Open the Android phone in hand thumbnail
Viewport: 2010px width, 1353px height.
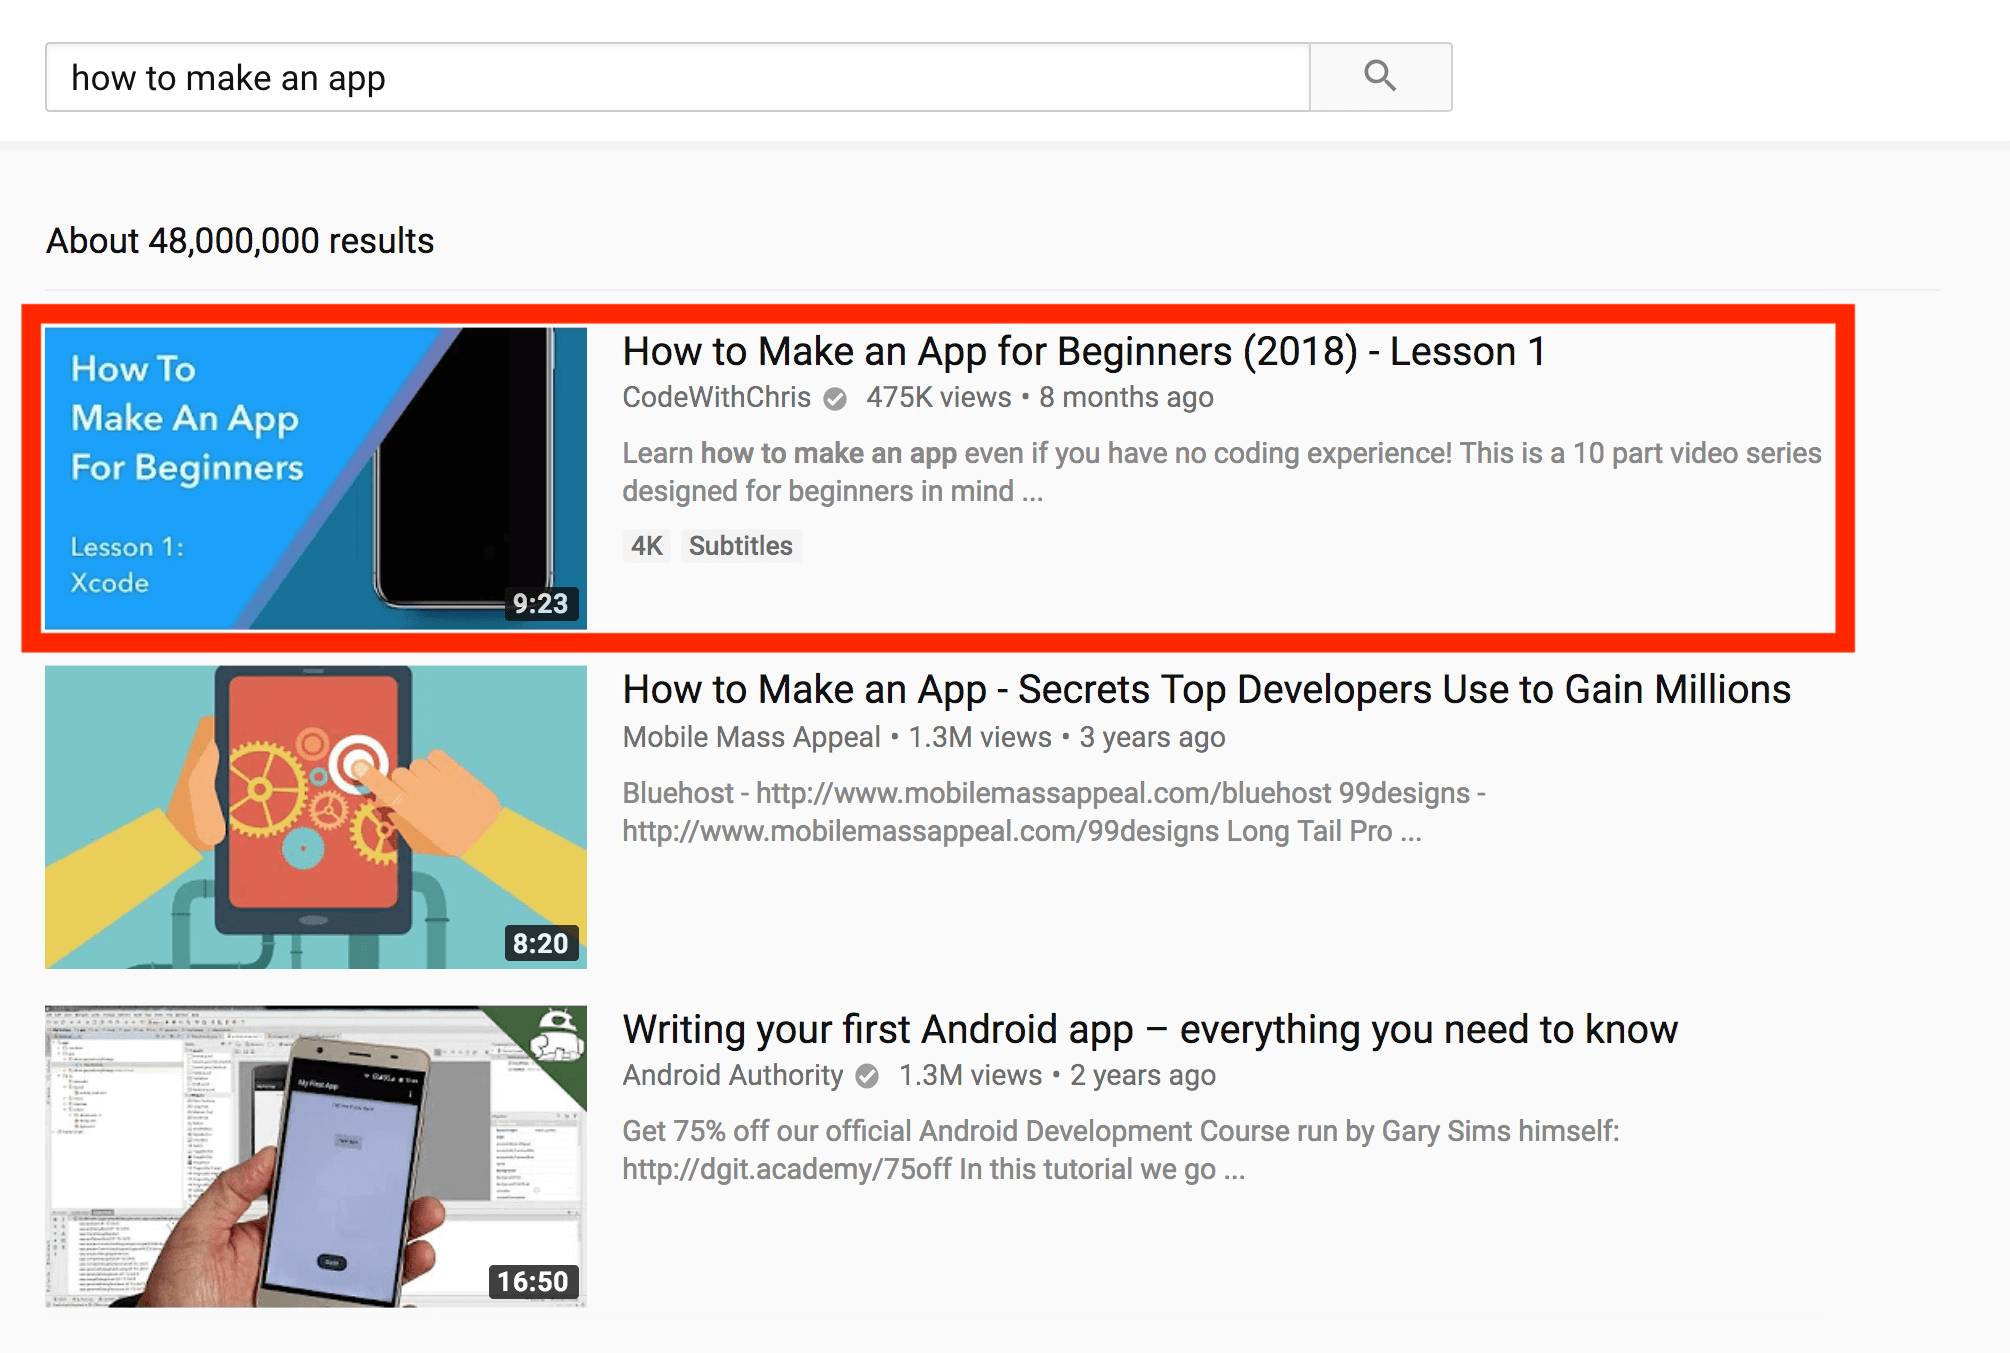[x=316, y=1156]
